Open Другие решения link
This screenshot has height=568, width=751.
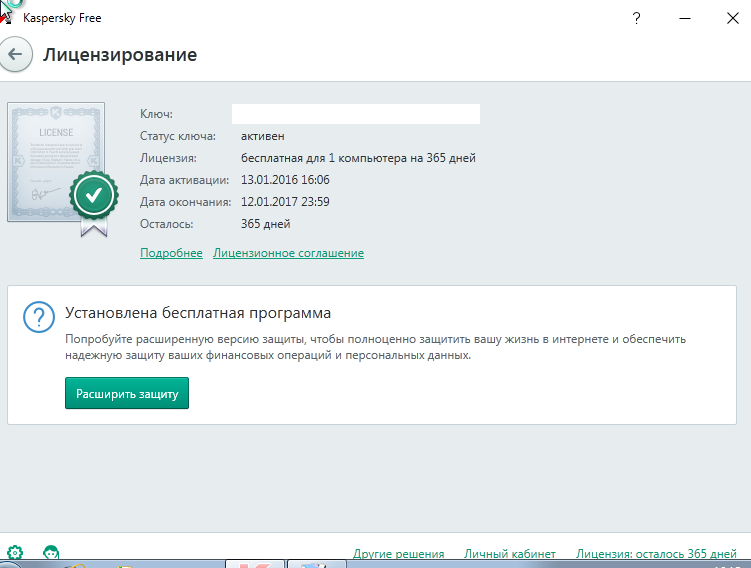tap(398, 554)
